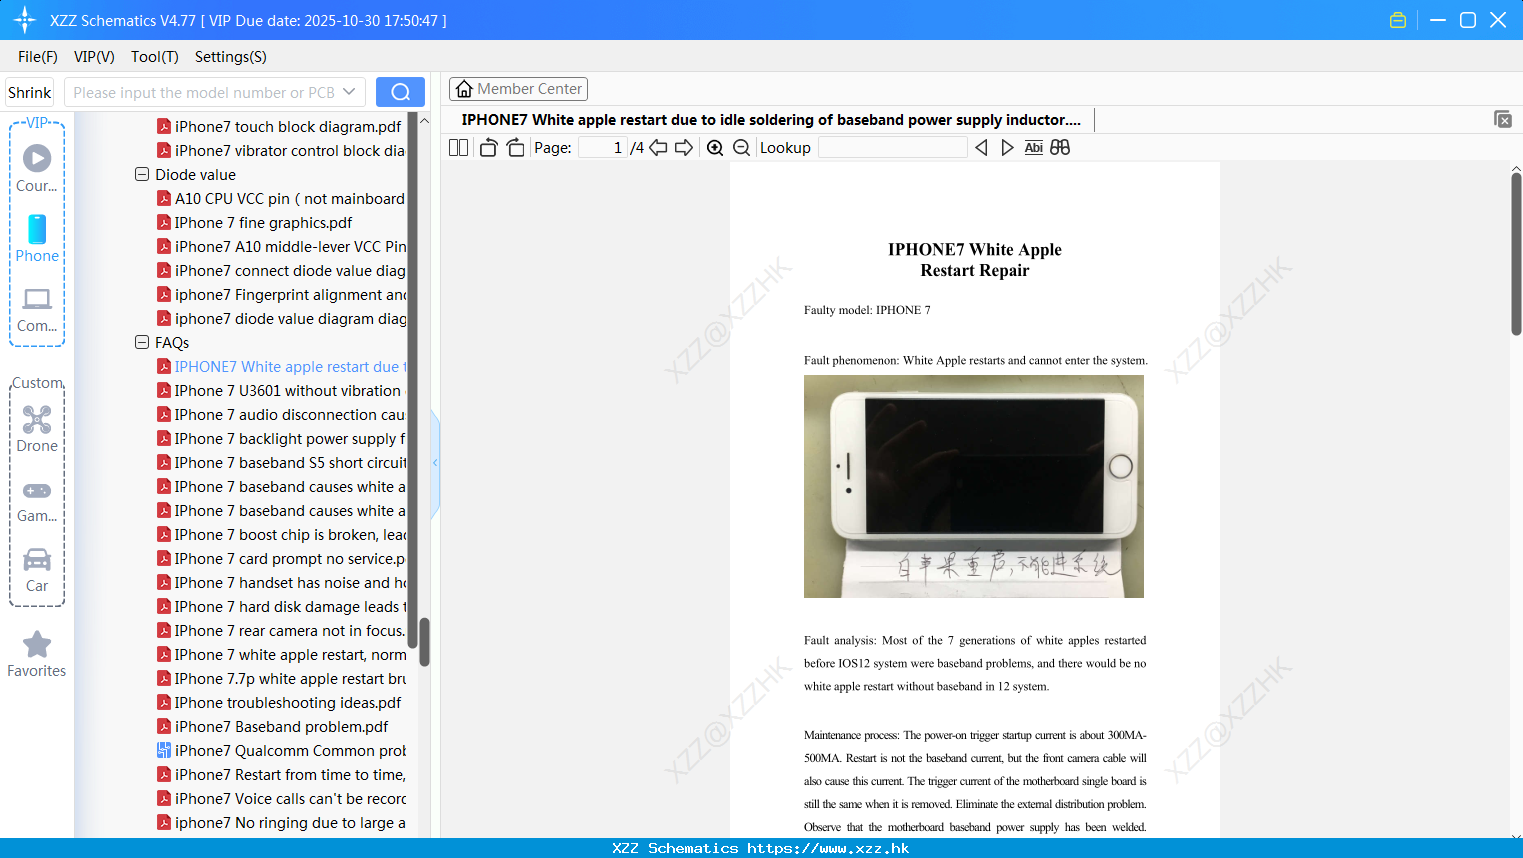Viewport: 1523px width, 858px height.
Task: Open IPhone 7 rear camera not in focus
Action: pyautogui.click(x=281, y=630)
